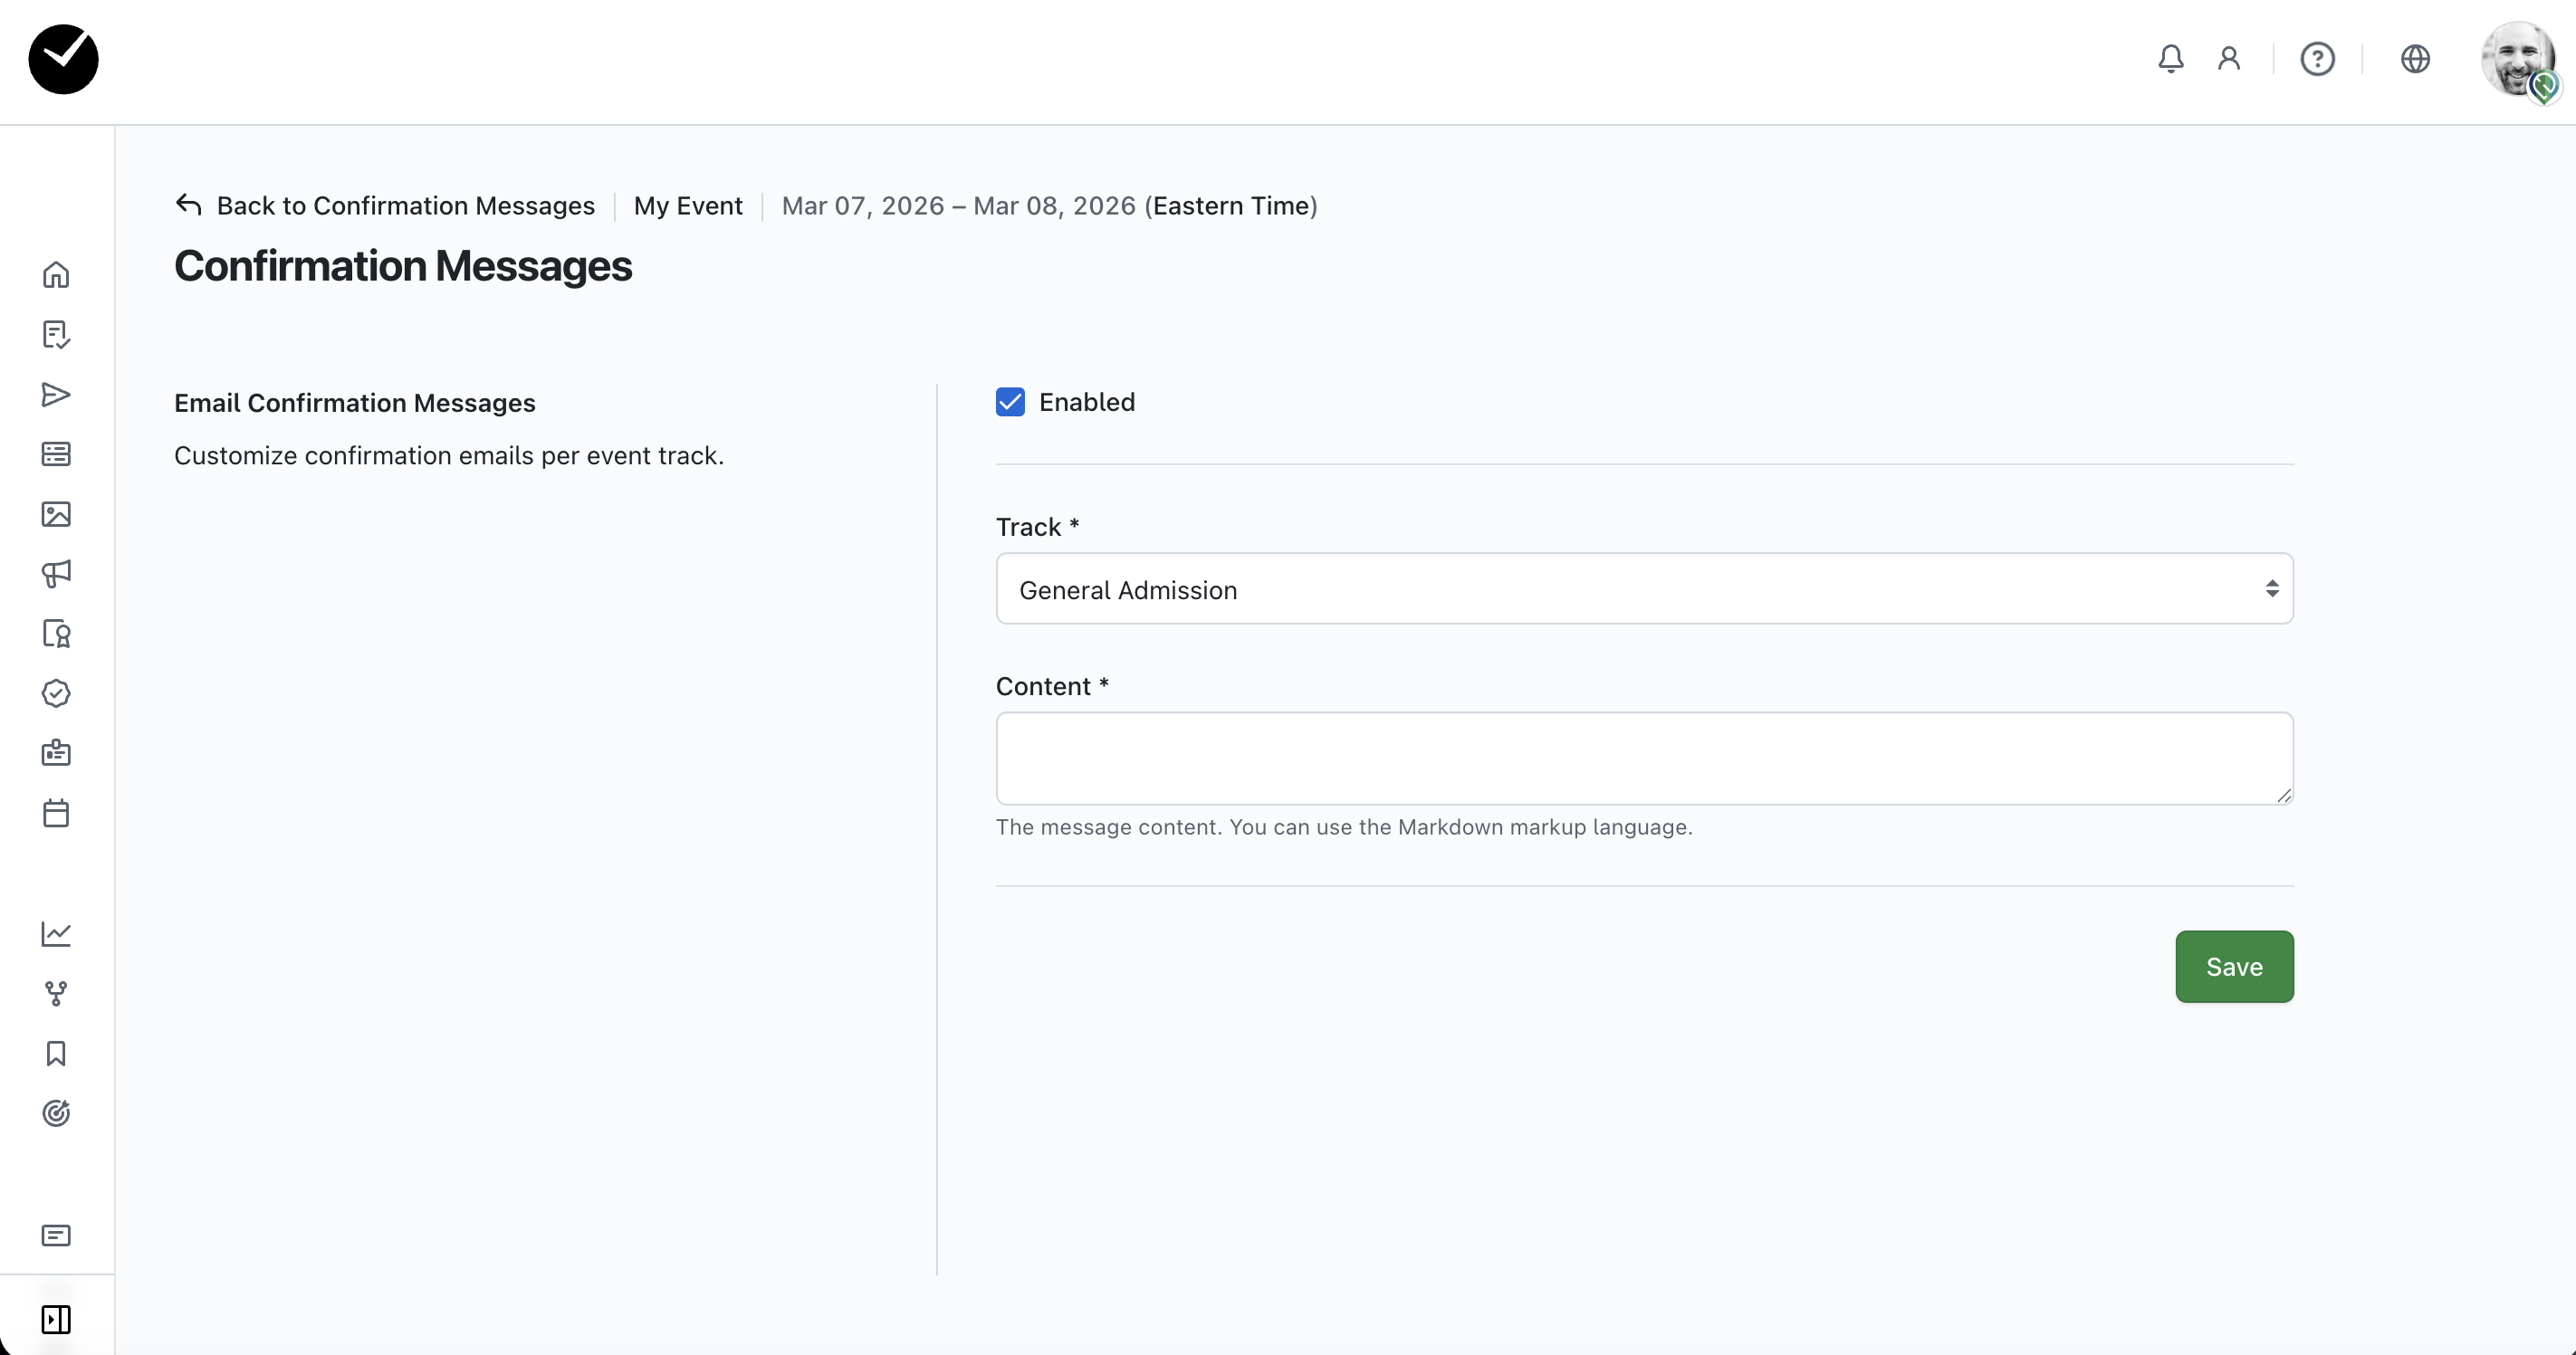Click the bookmark icon in sidebar
The image size is (2576, 1355).
click(x=56, y=1053)
